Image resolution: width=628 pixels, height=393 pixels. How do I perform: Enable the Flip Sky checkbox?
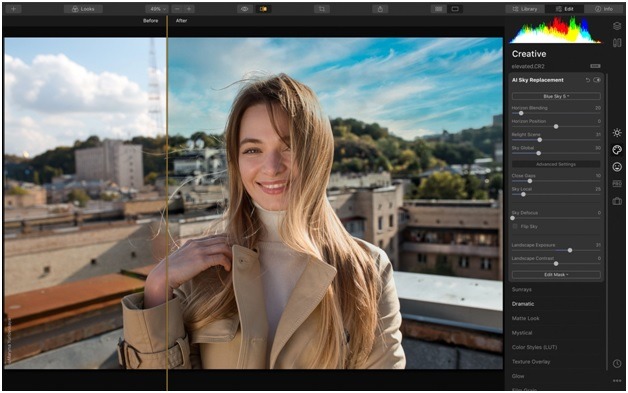(515, 227)
